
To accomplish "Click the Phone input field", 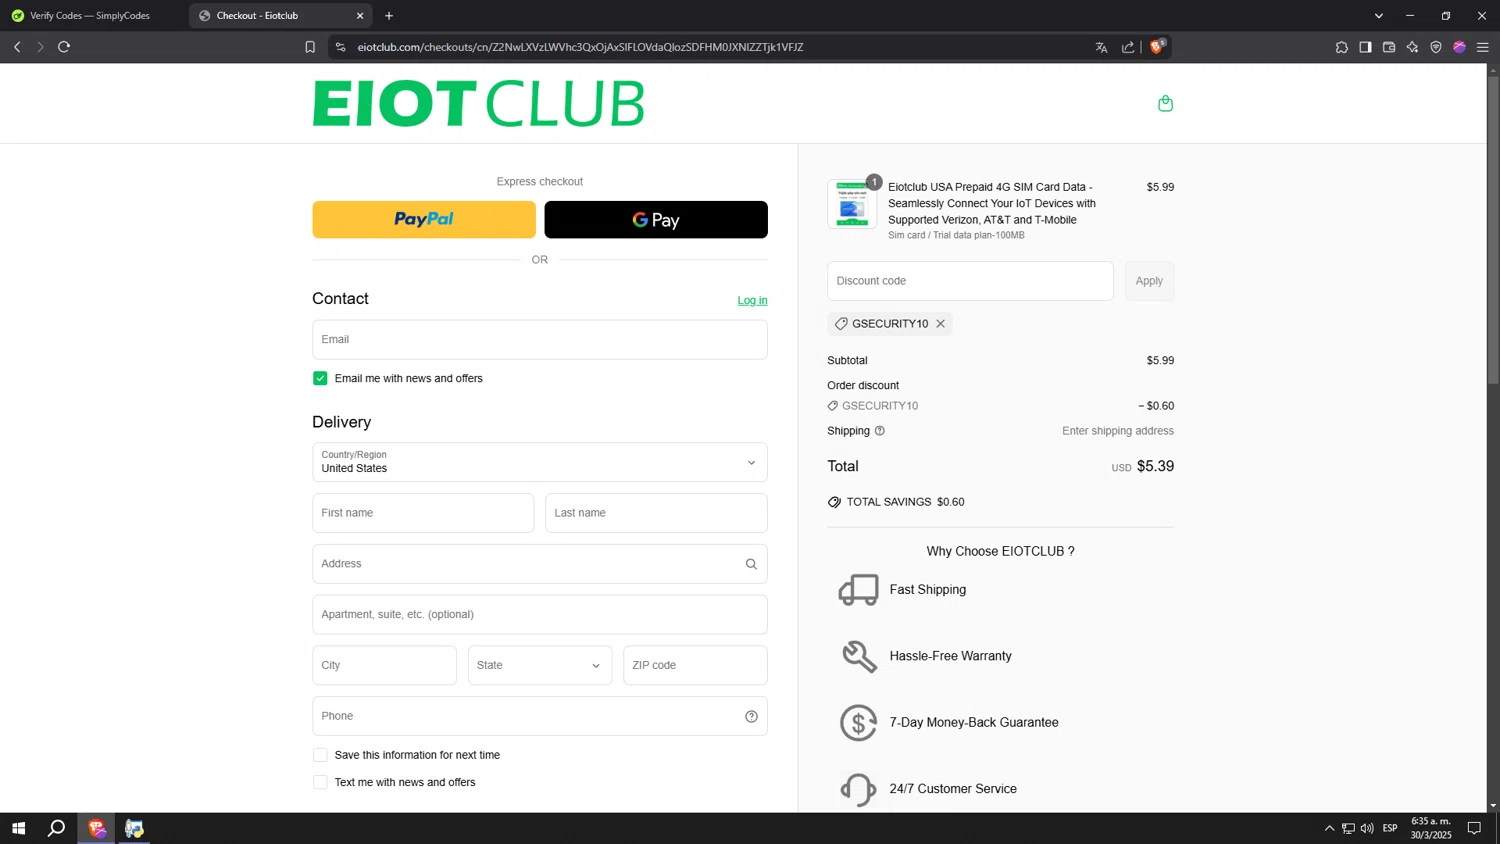I will coord(540,716).
